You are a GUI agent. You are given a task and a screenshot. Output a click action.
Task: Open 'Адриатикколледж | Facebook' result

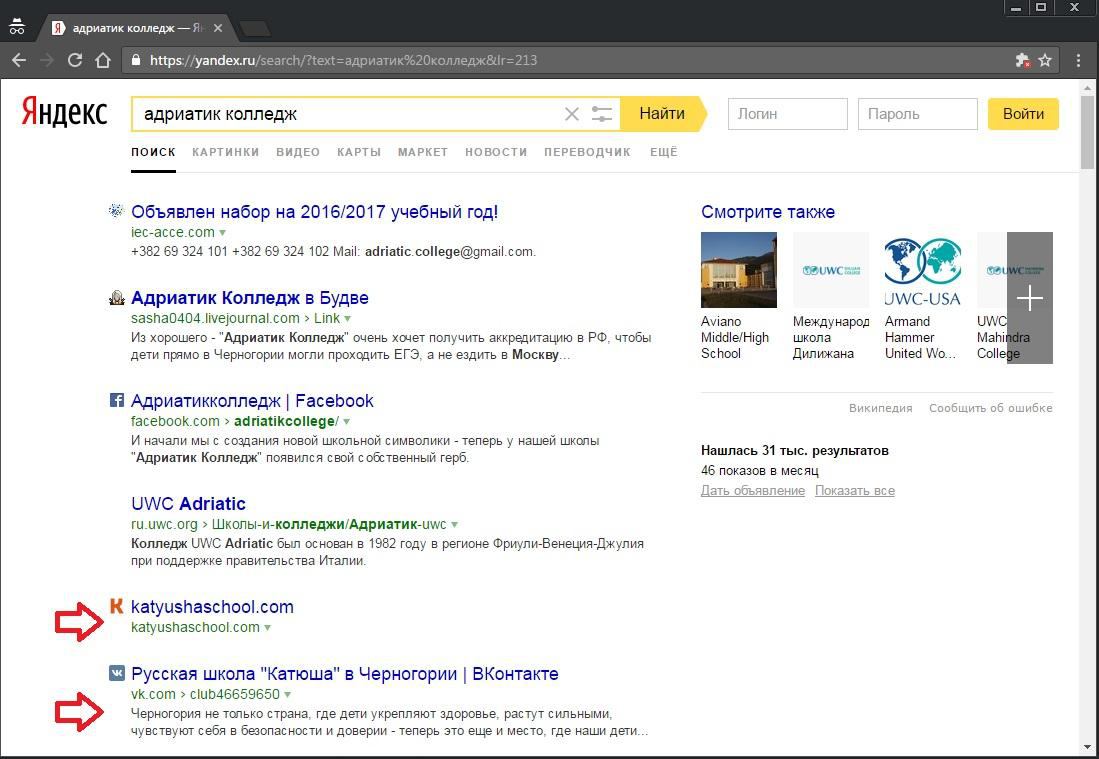pyautogui.click(x=252, y=401)
